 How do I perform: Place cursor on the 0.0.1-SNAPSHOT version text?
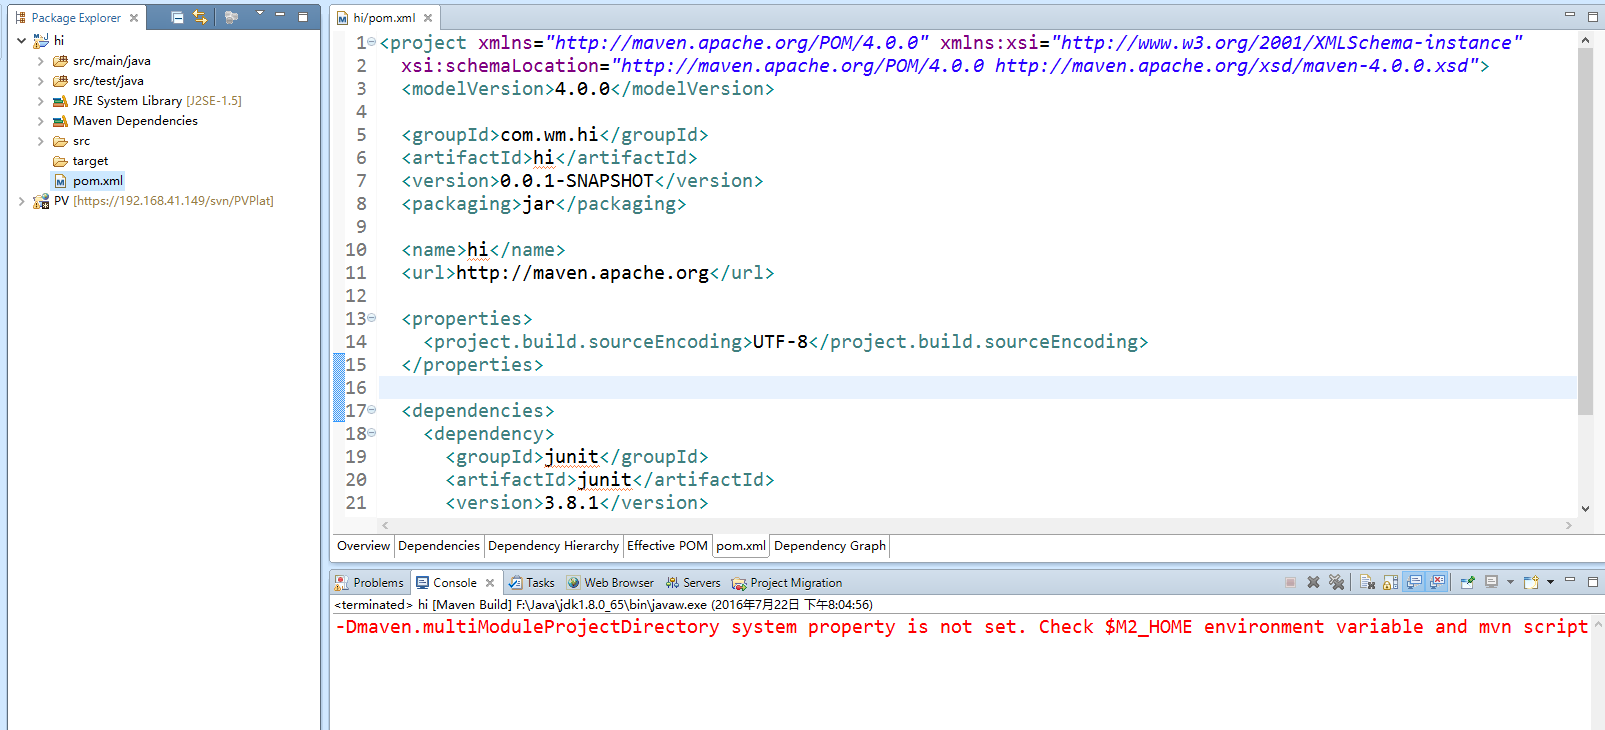(x=577, y=181)
